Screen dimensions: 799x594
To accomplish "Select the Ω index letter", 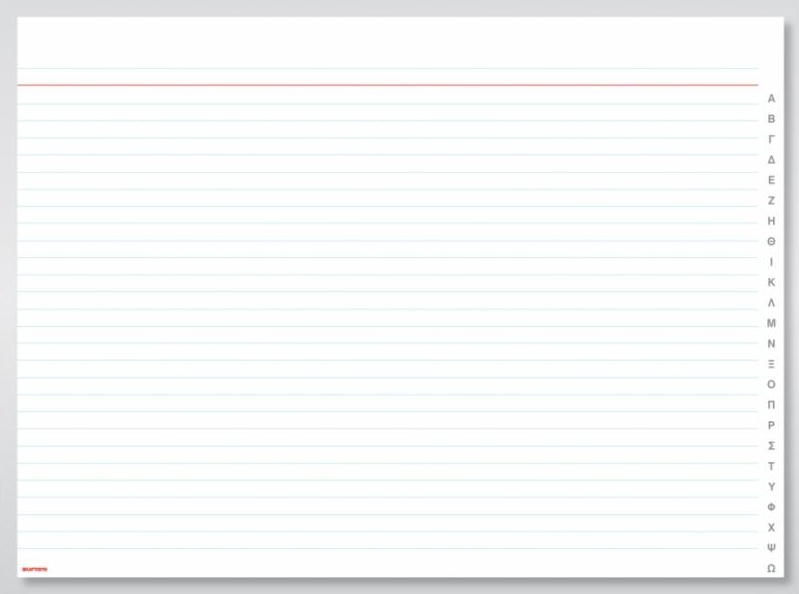I will click(771, 568).
